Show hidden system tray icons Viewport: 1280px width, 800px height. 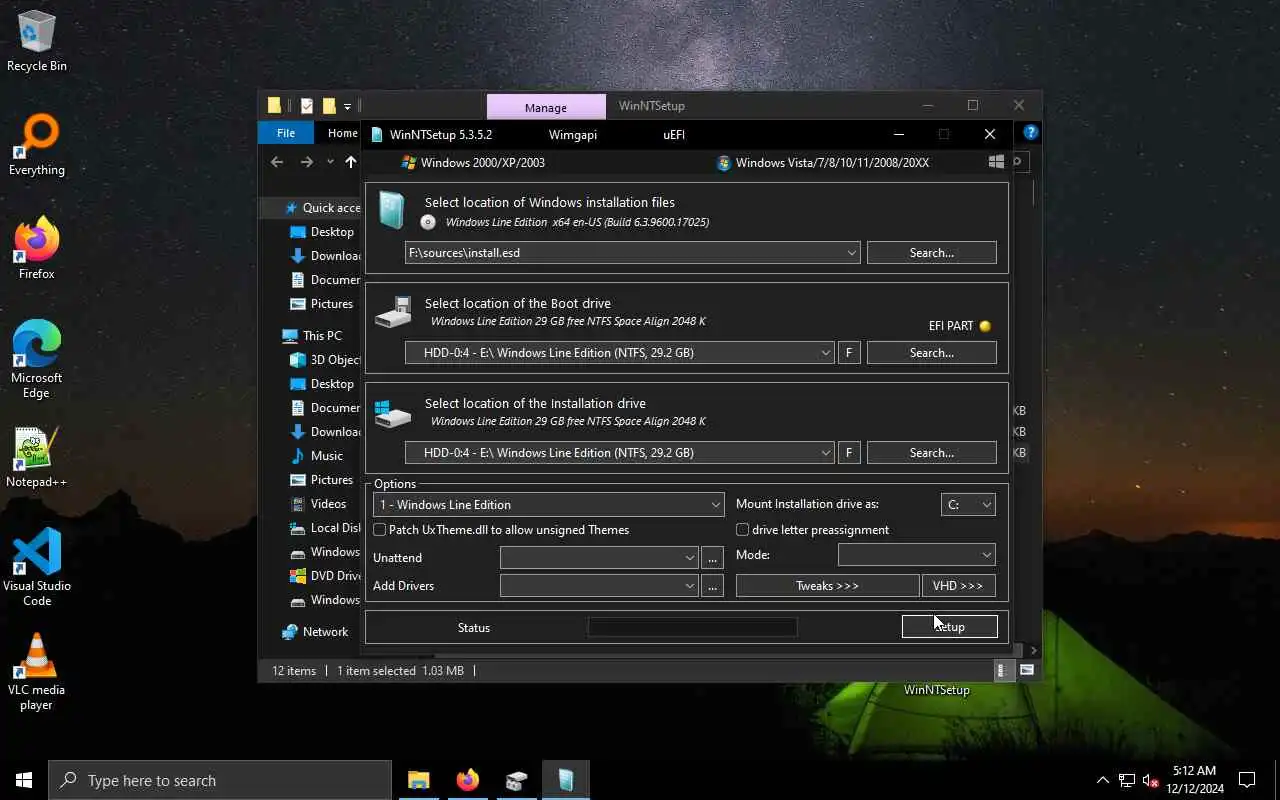pos(1102,780)
